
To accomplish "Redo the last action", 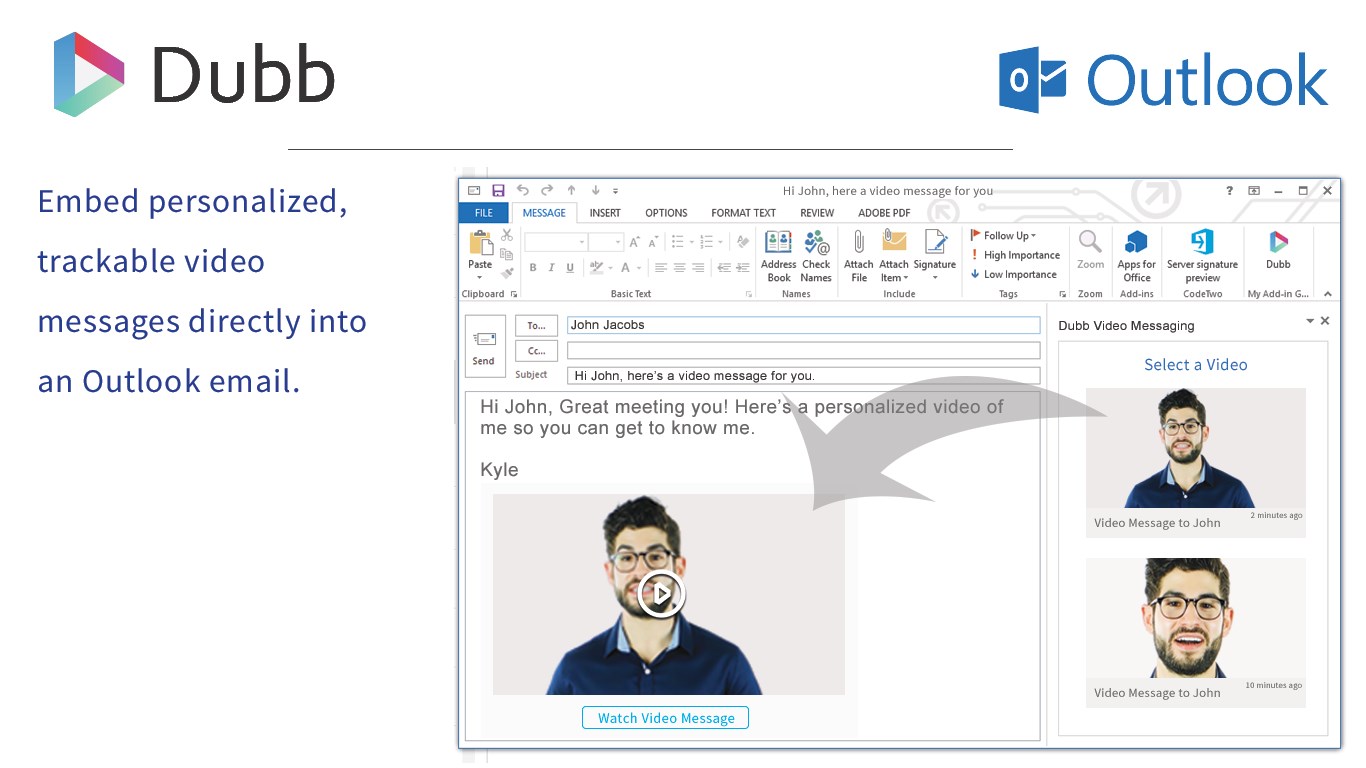I will click(x=547, y=190).
